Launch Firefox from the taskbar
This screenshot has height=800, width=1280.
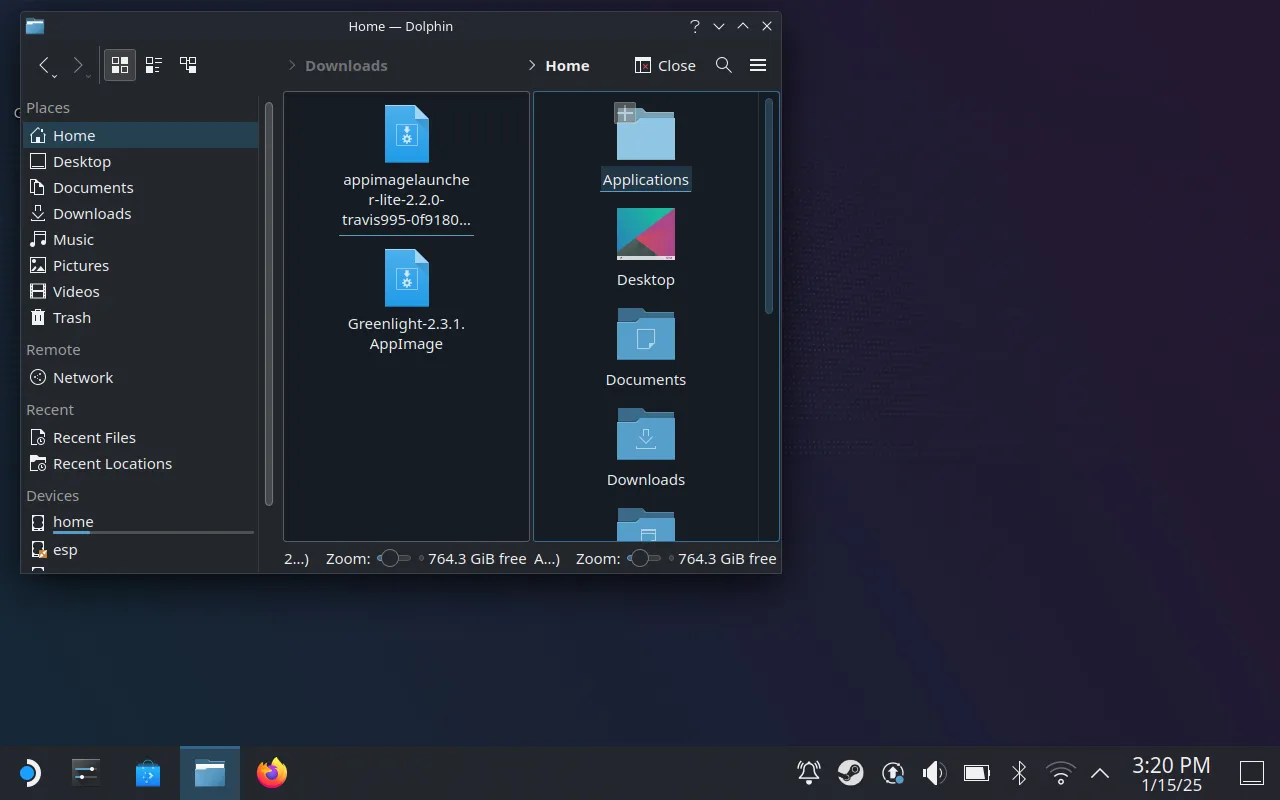coord(271,772)
